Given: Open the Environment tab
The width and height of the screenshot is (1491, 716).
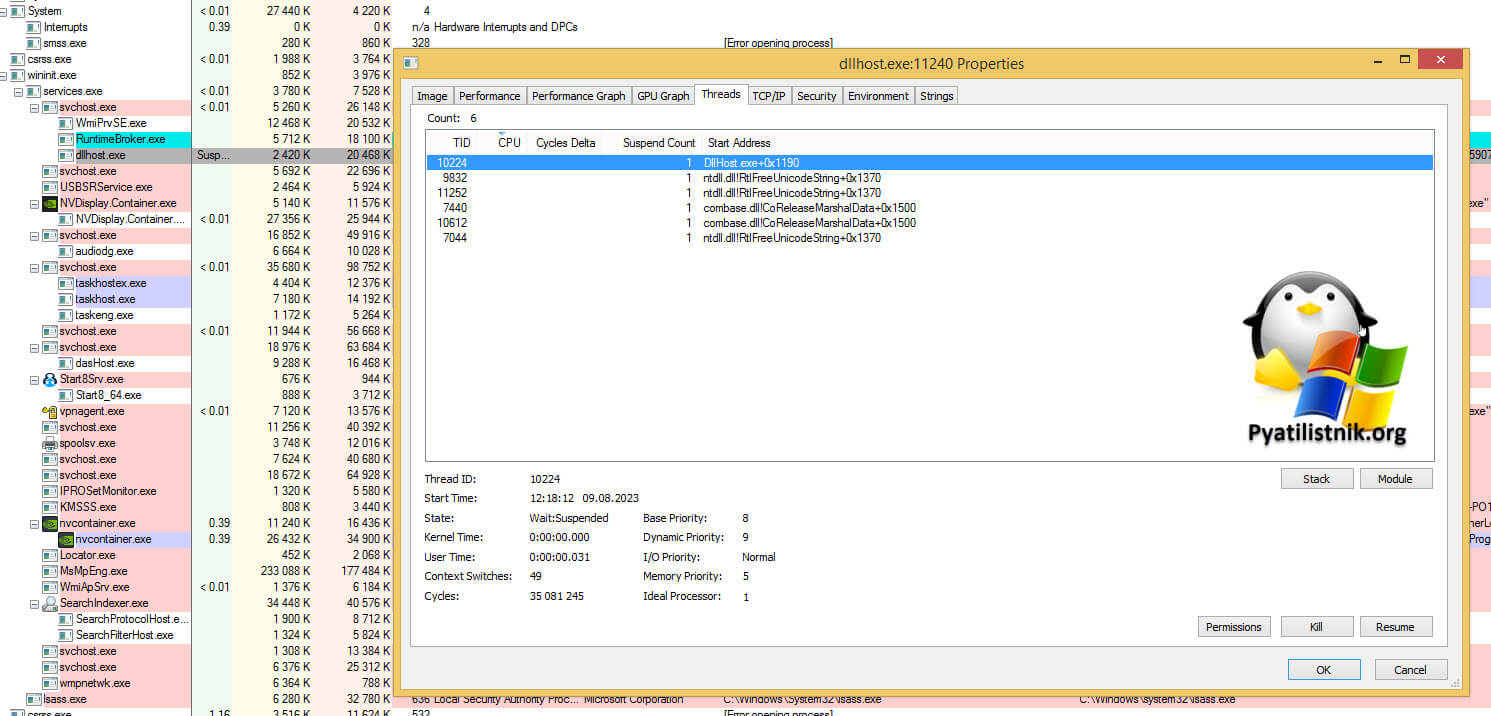Looking at the screenshot, I should [878, 96].
